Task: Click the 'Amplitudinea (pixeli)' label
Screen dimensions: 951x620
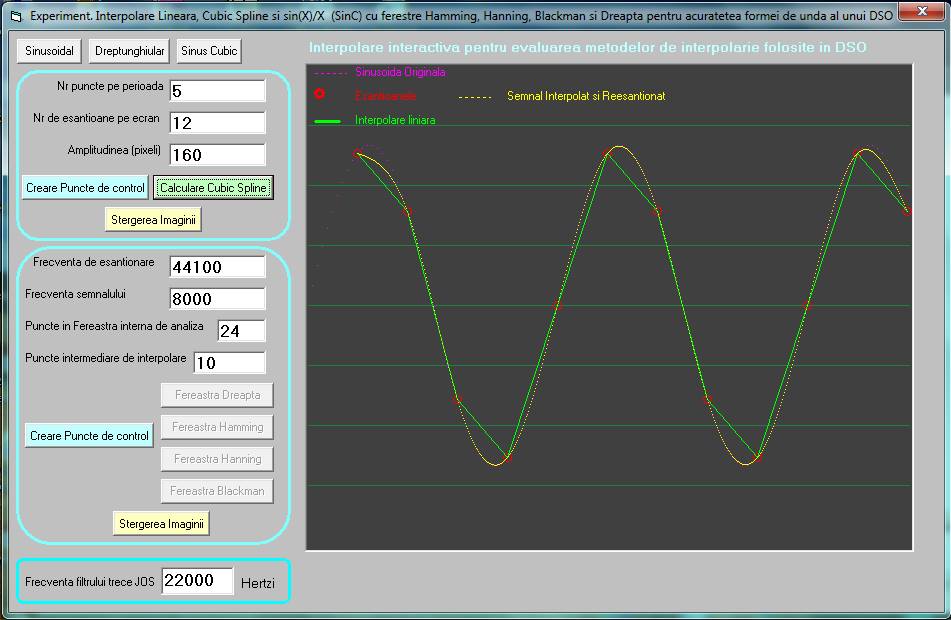Action: coord(114,150)
